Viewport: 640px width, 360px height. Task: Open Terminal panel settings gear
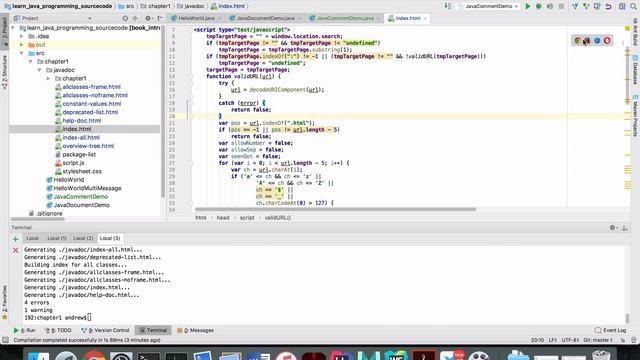[613, 228]
